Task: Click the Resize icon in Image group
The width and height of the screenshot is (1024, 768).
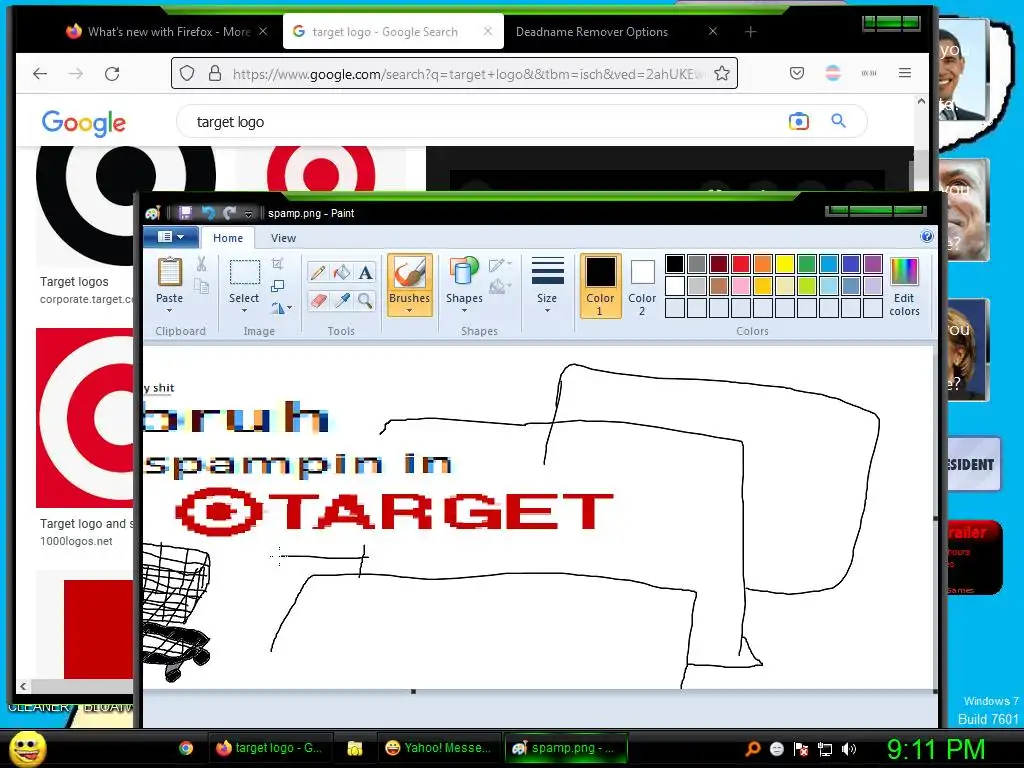Action: [278, 285]
